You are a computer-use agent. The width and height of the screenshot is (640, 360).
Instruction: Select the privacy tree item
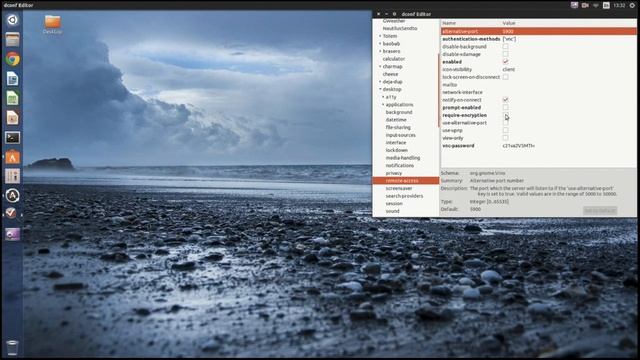394,173
